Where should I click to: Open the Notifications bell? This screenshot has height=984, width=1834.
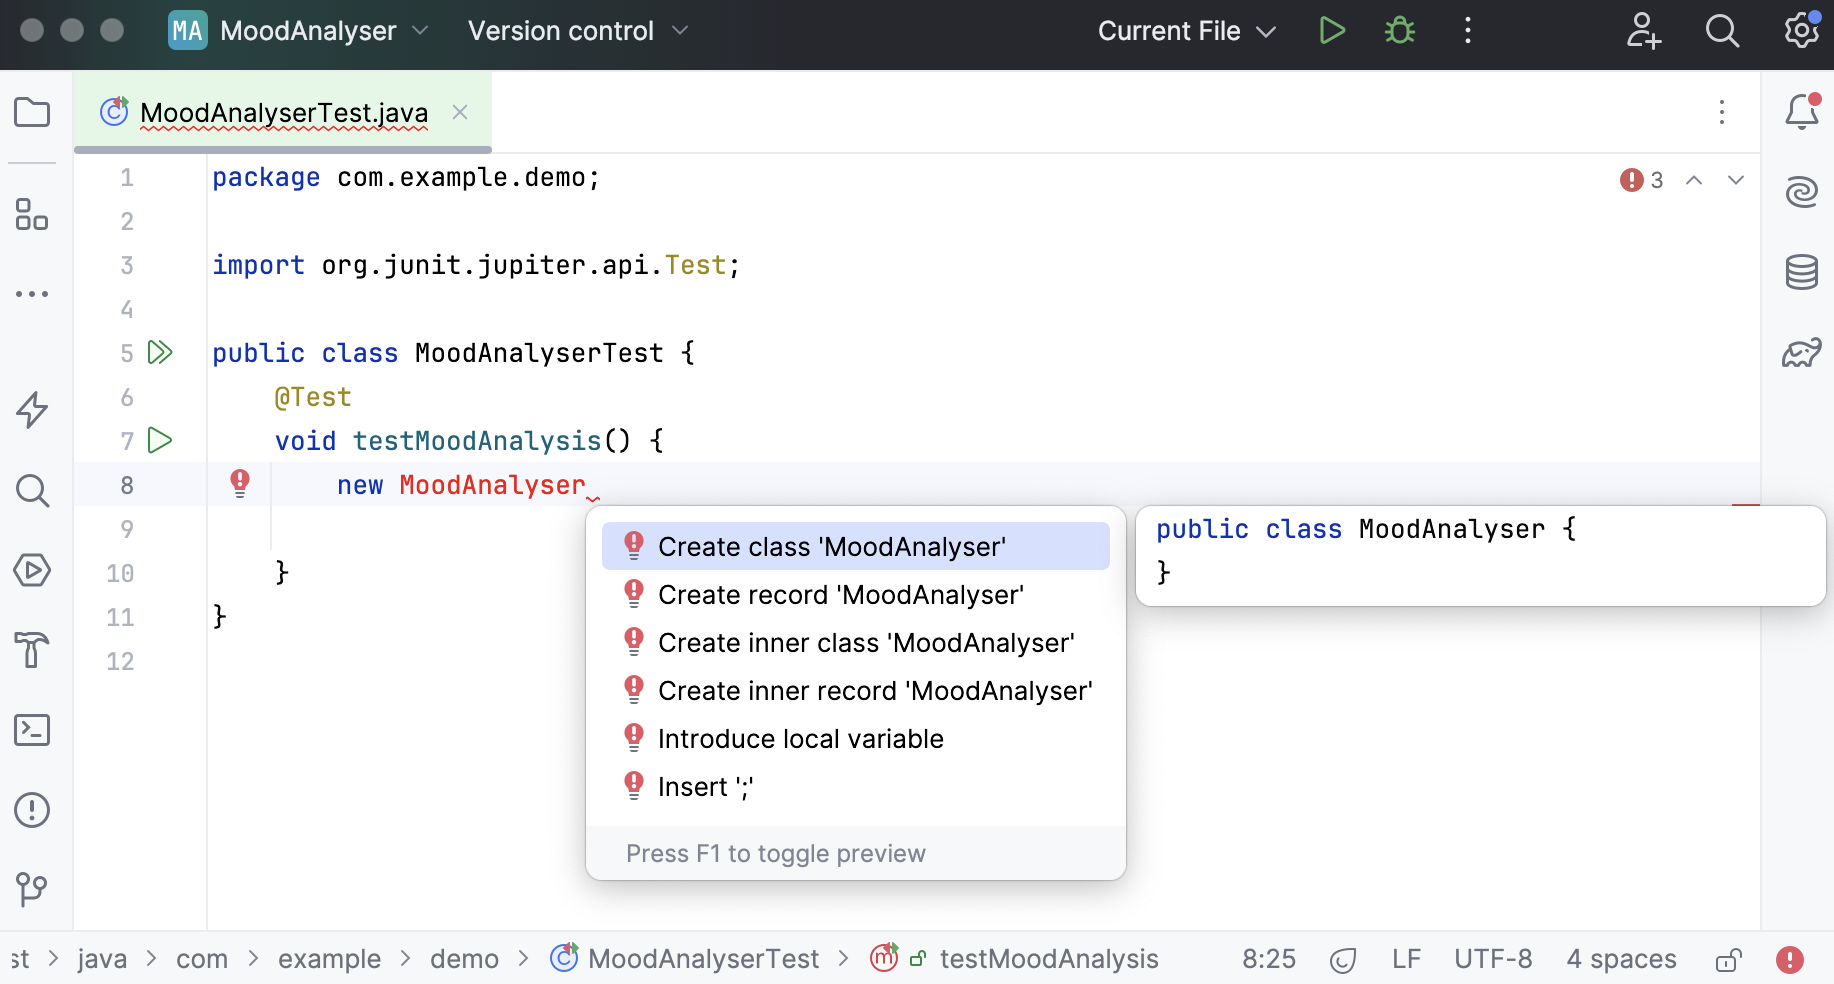point(1802,112)
